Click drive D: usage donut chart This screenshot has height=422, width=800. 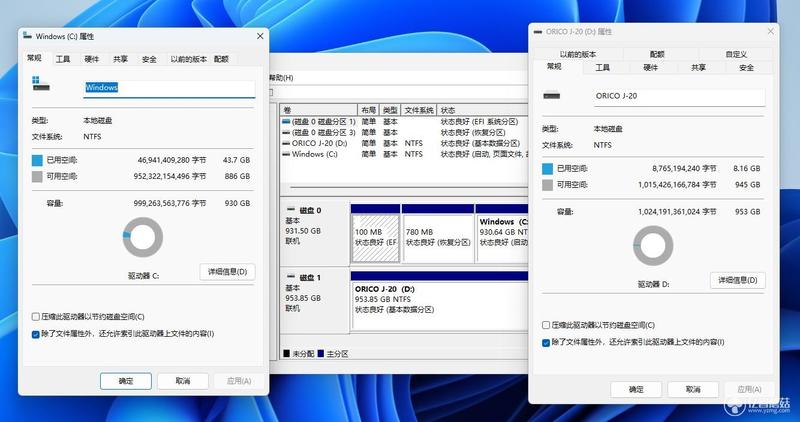(x=653, y=245)
